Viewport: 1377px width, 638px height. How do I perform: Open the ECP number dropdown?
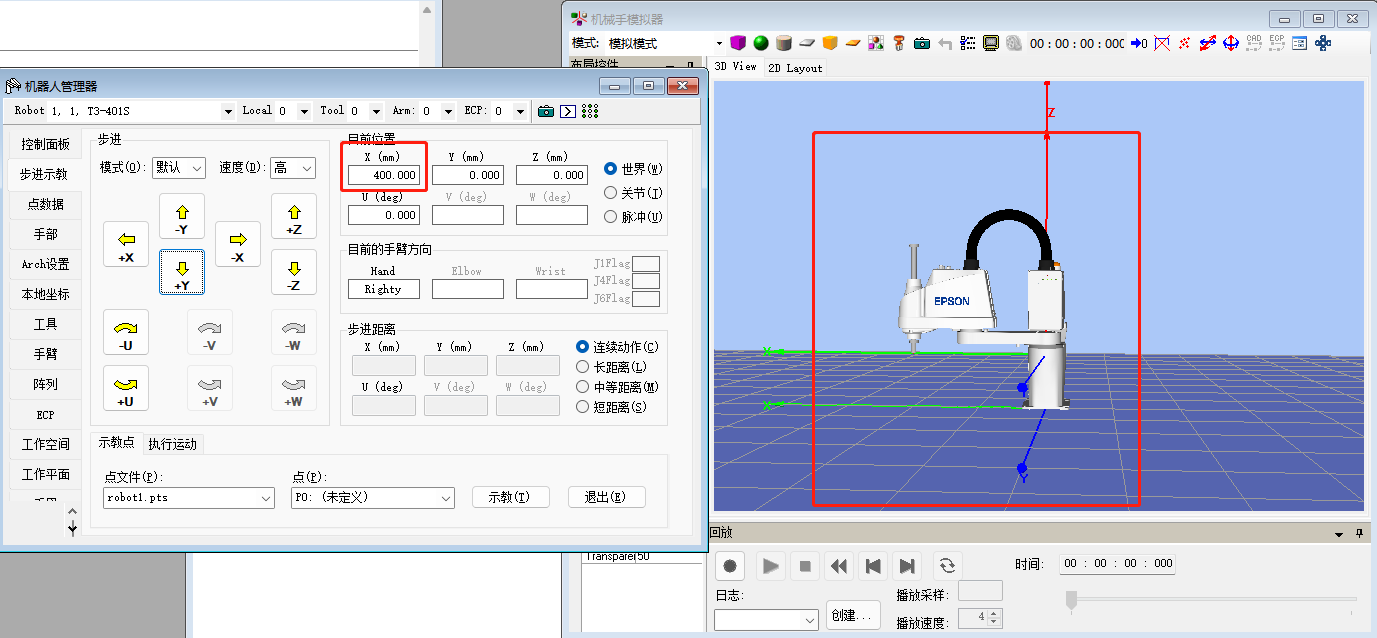[520, 111]
